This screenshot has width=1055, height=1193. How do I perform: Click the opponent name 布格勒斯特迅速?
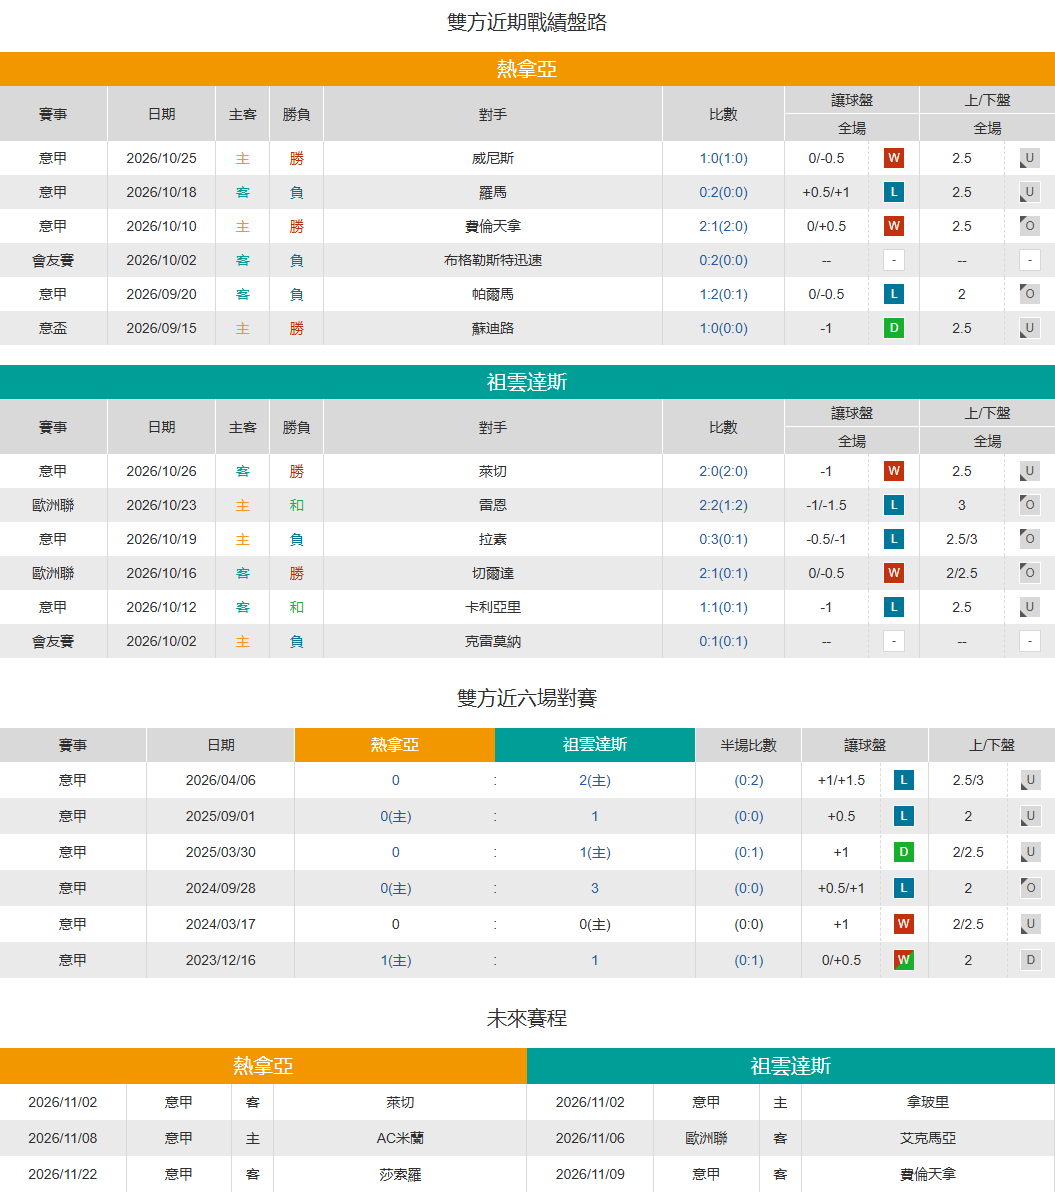(493, 260)
